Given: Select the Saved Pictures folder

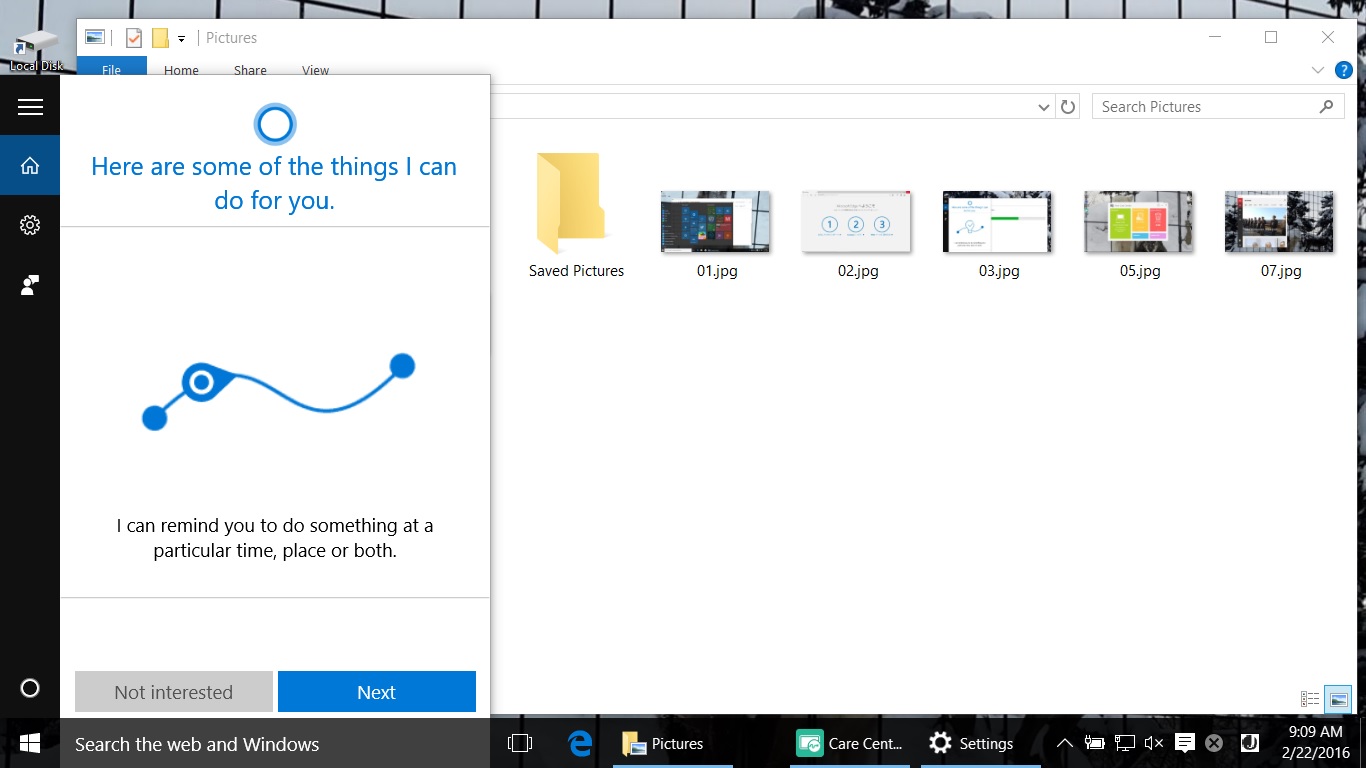Looking at the screenshot, I should (x=576, y=215).
